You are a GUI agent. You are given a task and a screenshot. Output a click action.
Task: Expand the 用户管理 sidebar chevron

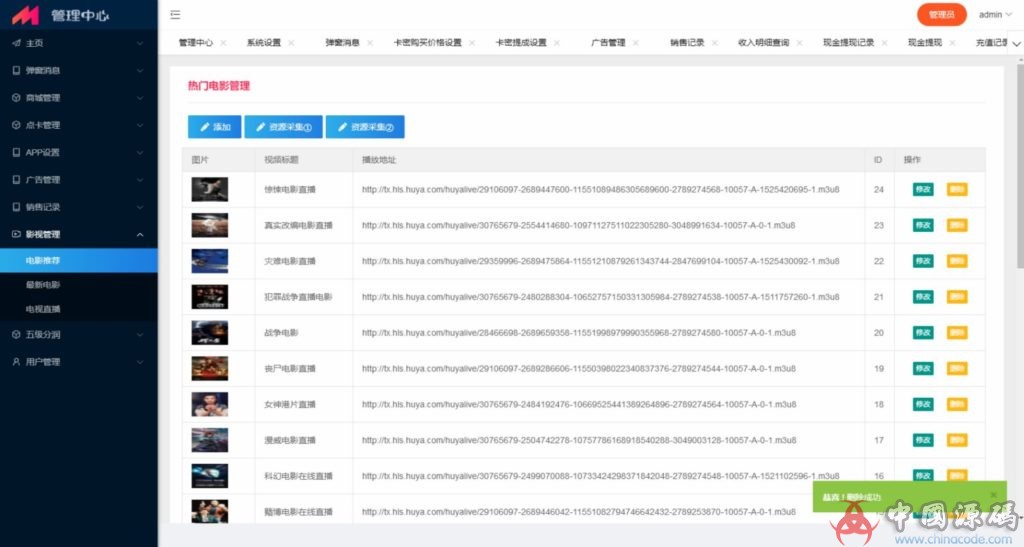pyautogui.click(x=140, y=362)
